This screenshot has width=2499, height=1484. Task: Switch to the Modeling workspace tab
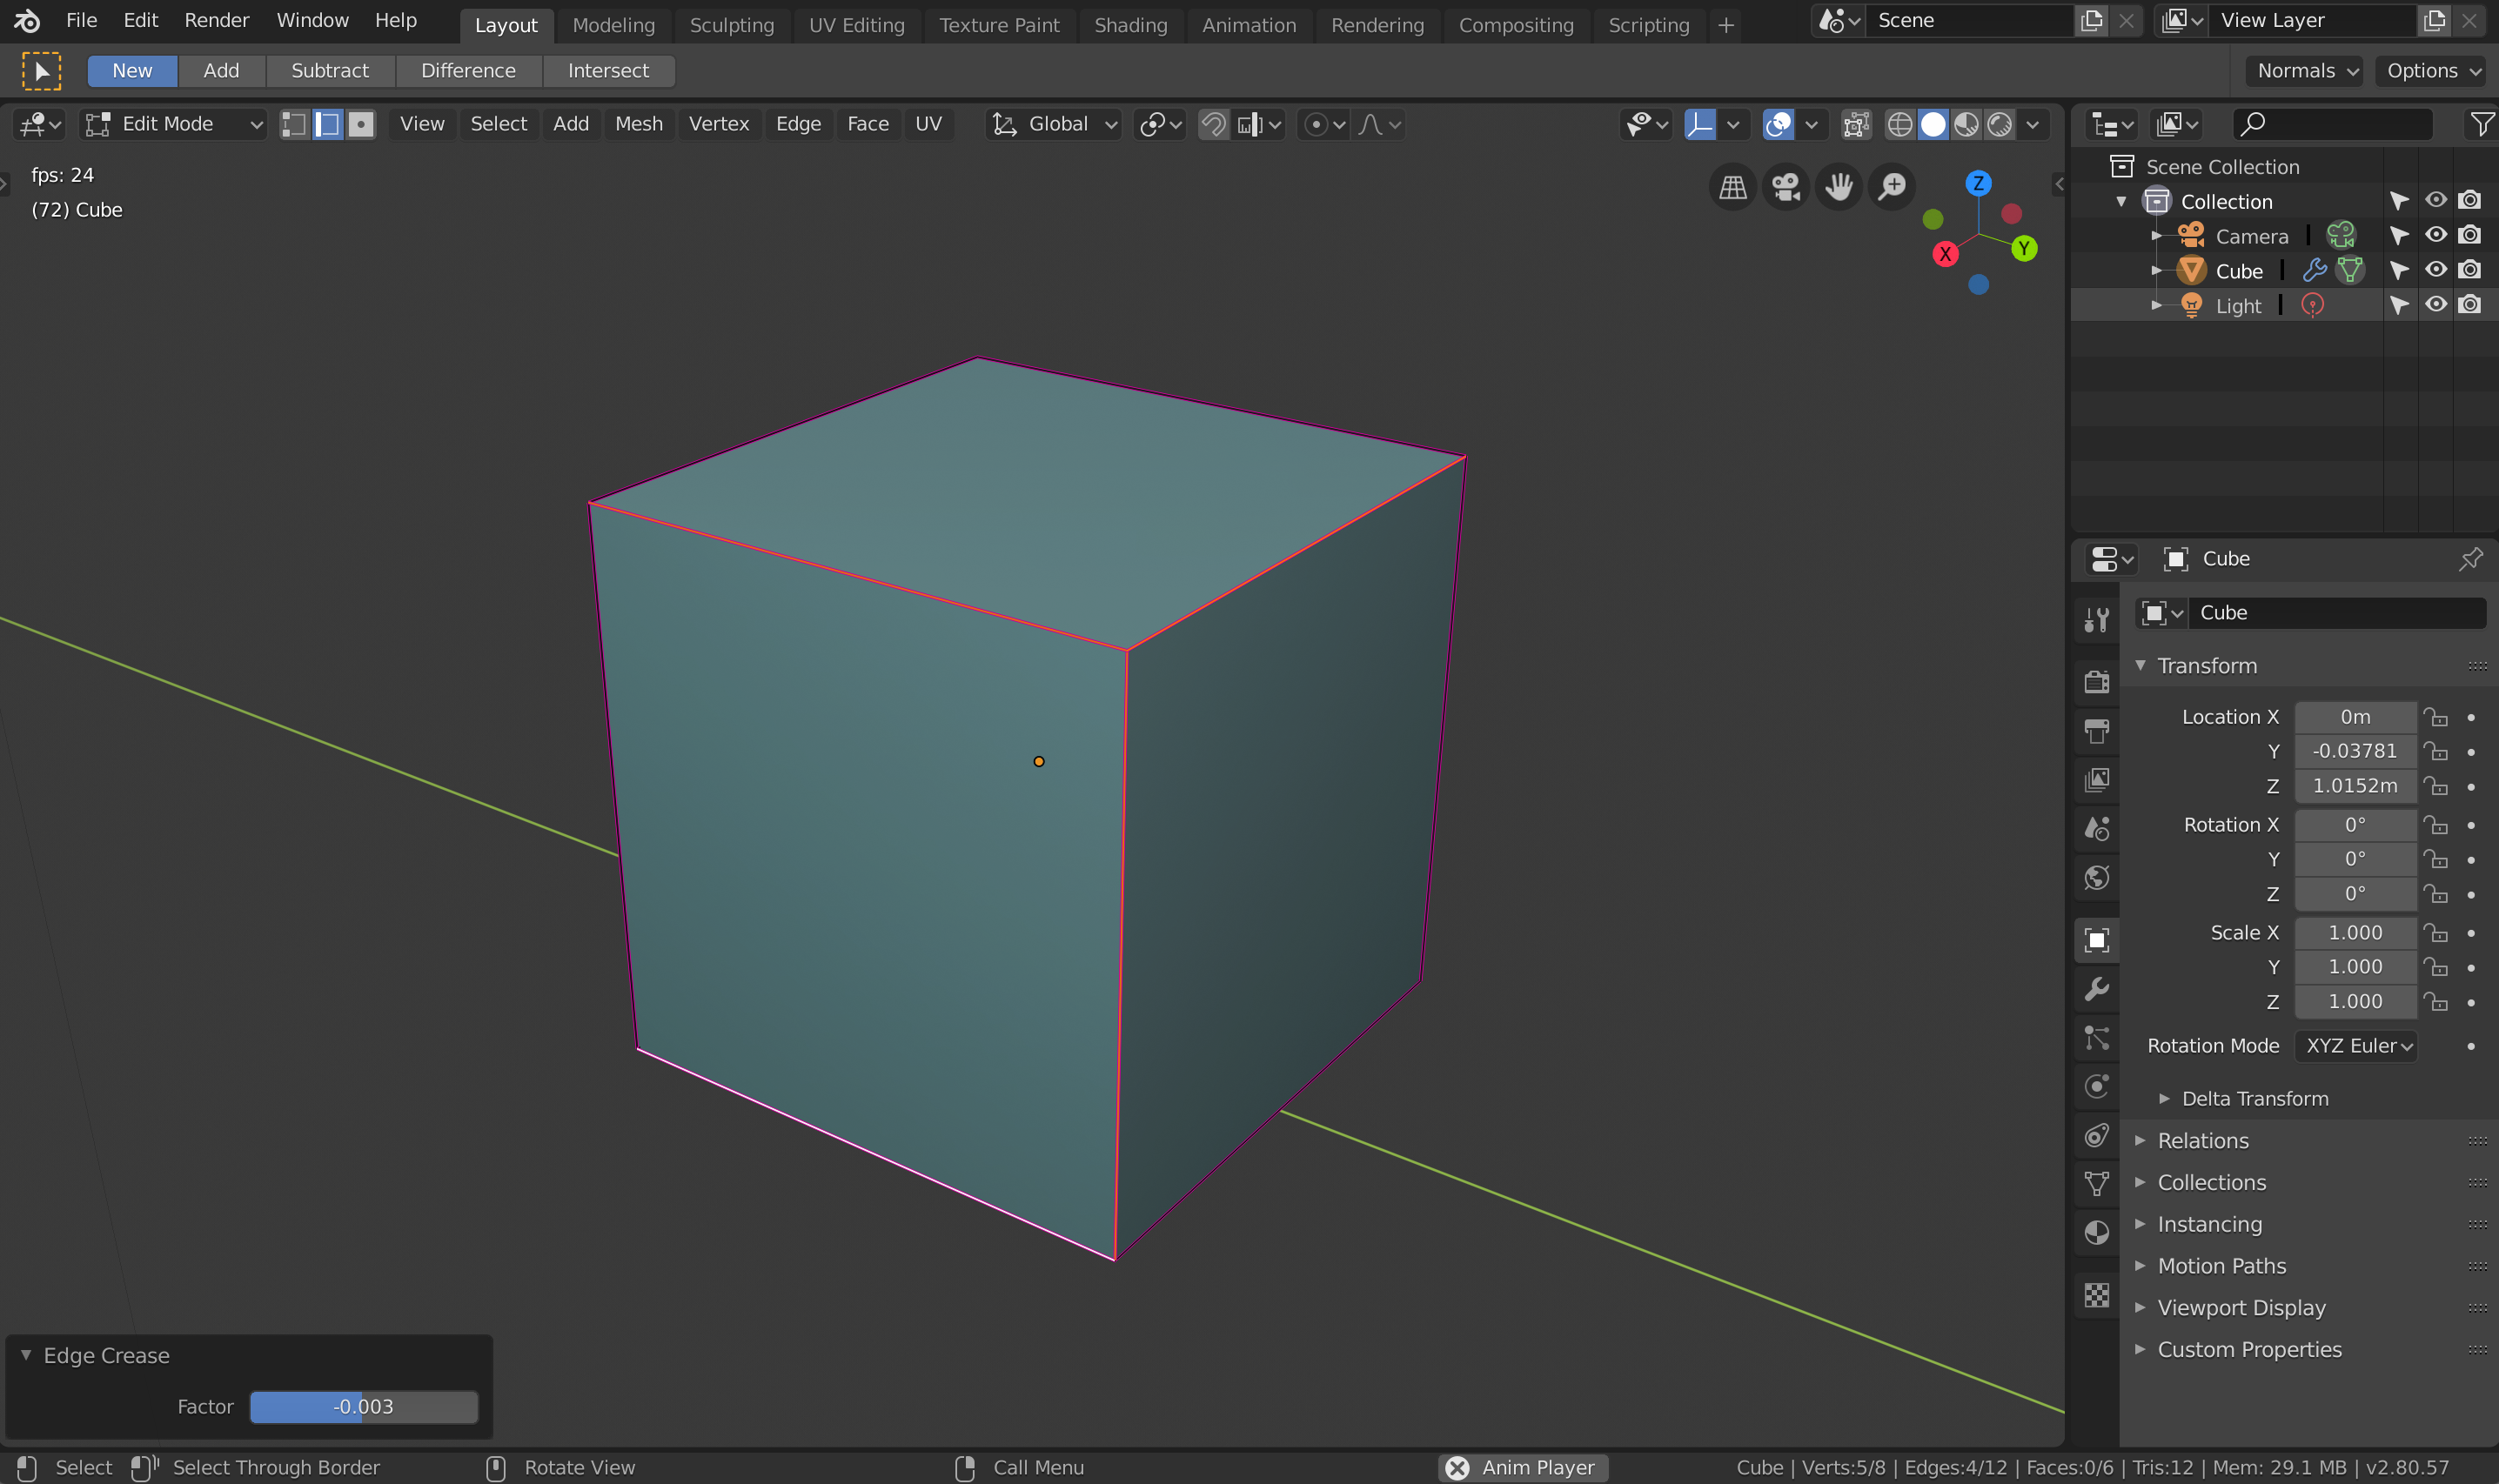(x=613, y=25)
